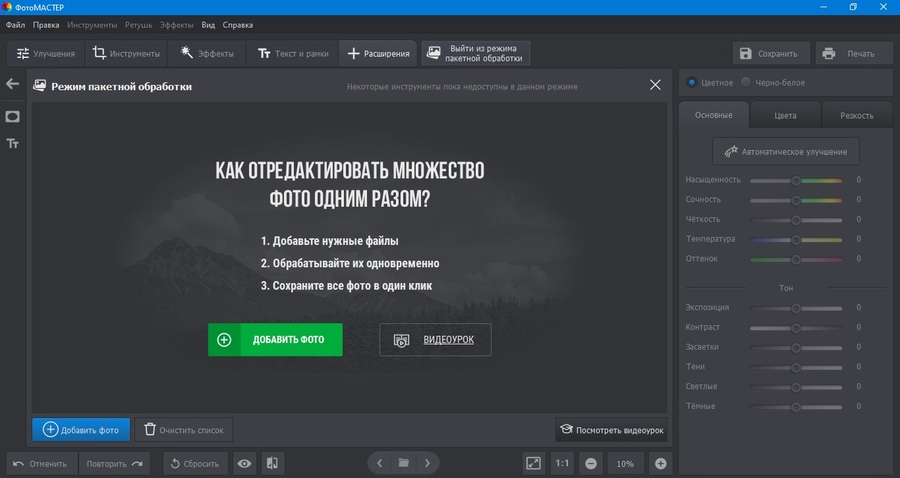
Task: Switch to the Цвета panel tab
Action: [785, 115]
